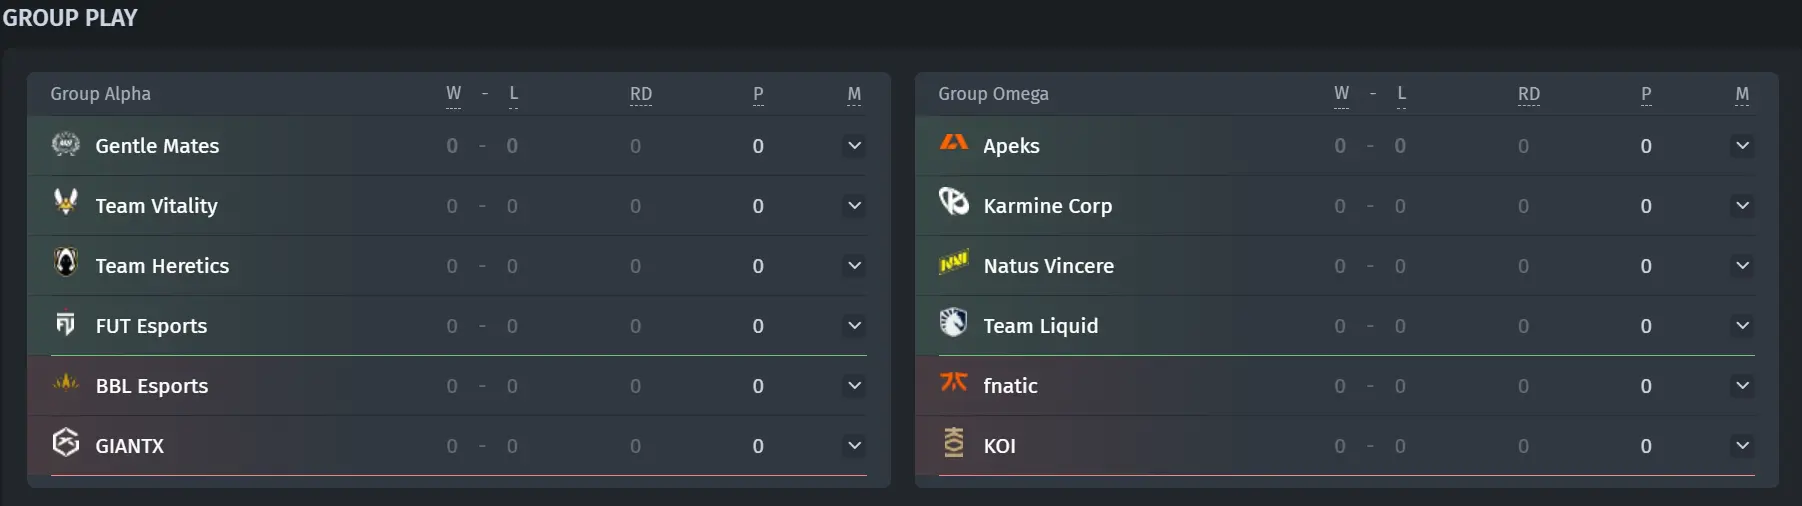Viewport: 1802px width, 506px height.
Task: Click the FUT Esports logo icon
Action: (66, 323)
